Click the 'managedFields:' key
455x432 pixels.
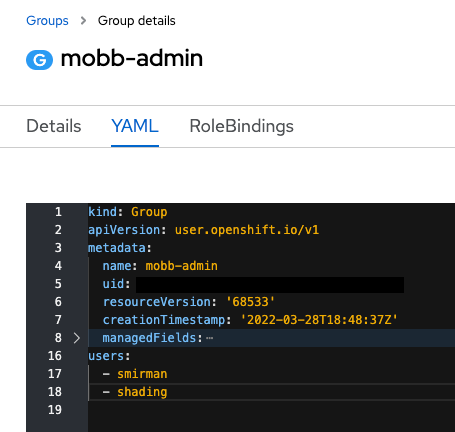pyautogui.click(x=152, y=338)
